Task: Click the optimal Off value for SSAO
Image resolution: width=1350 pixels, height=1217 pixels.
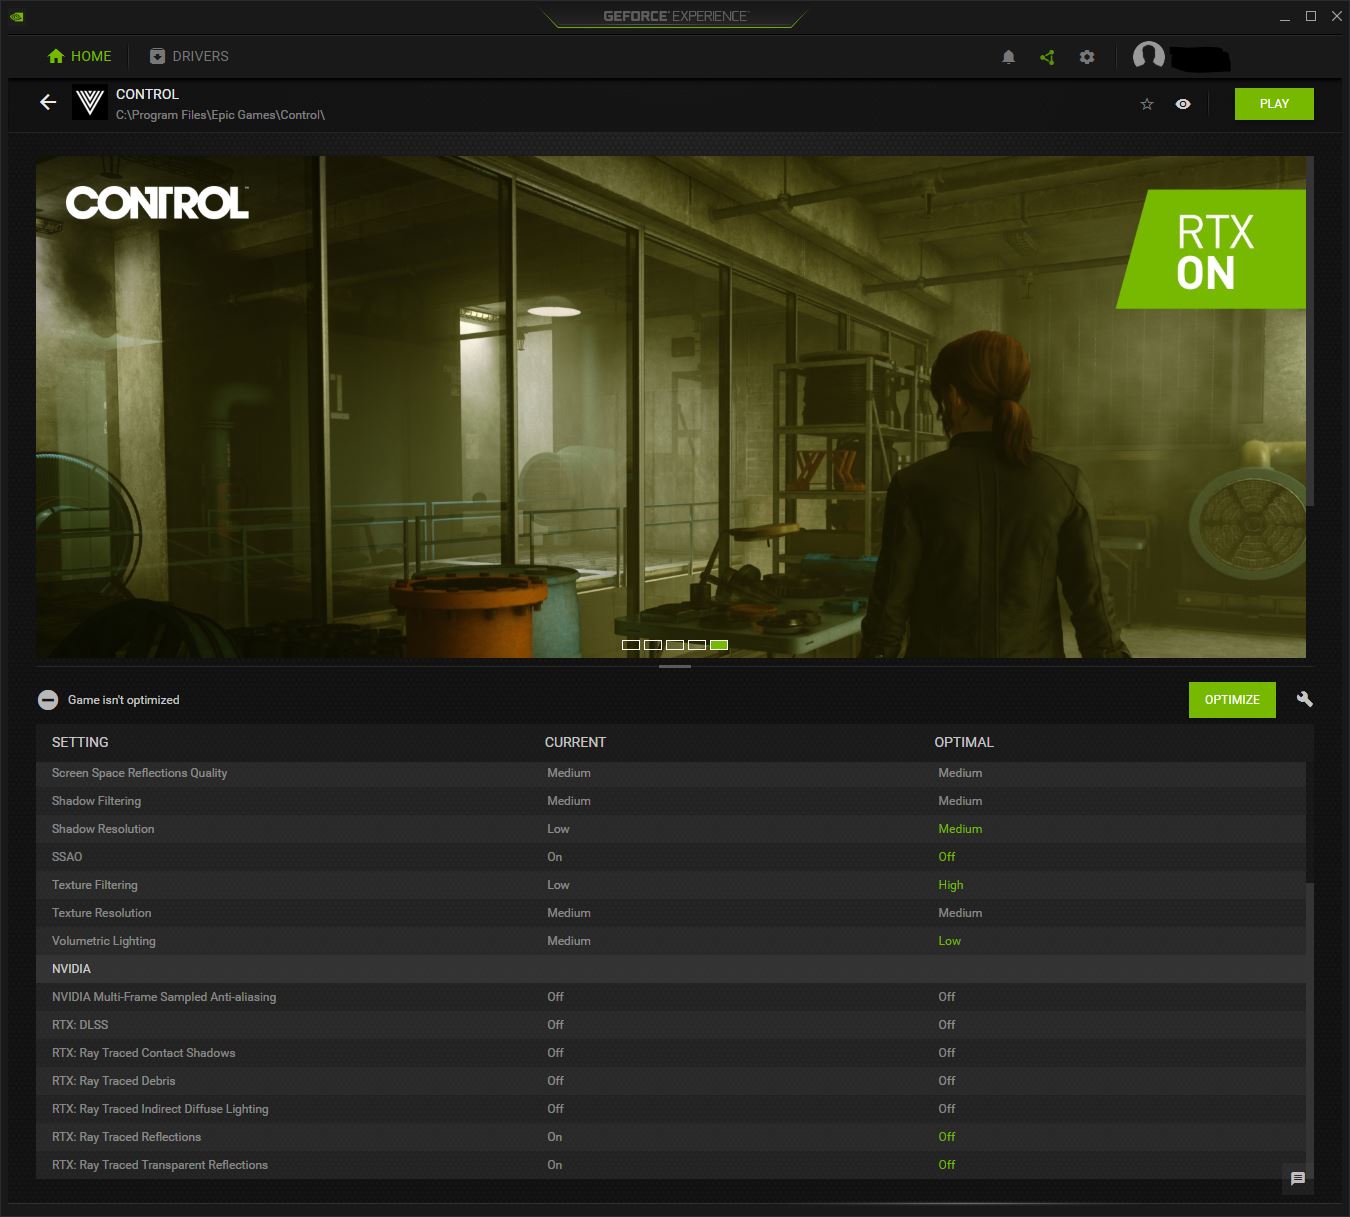Action: 947,857
